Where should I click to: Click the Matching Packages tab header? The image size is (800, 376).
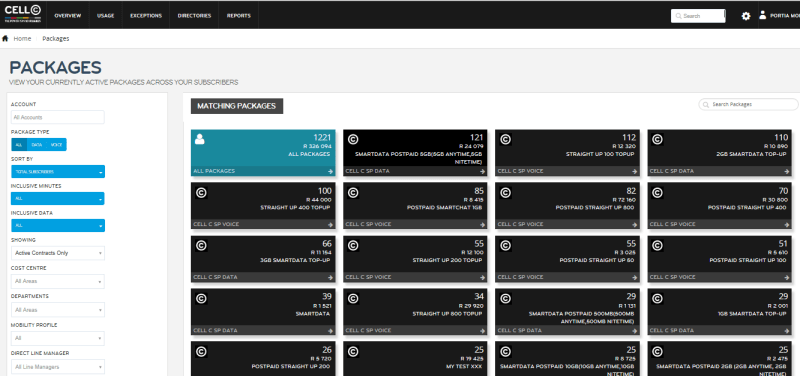coord(237,106)
